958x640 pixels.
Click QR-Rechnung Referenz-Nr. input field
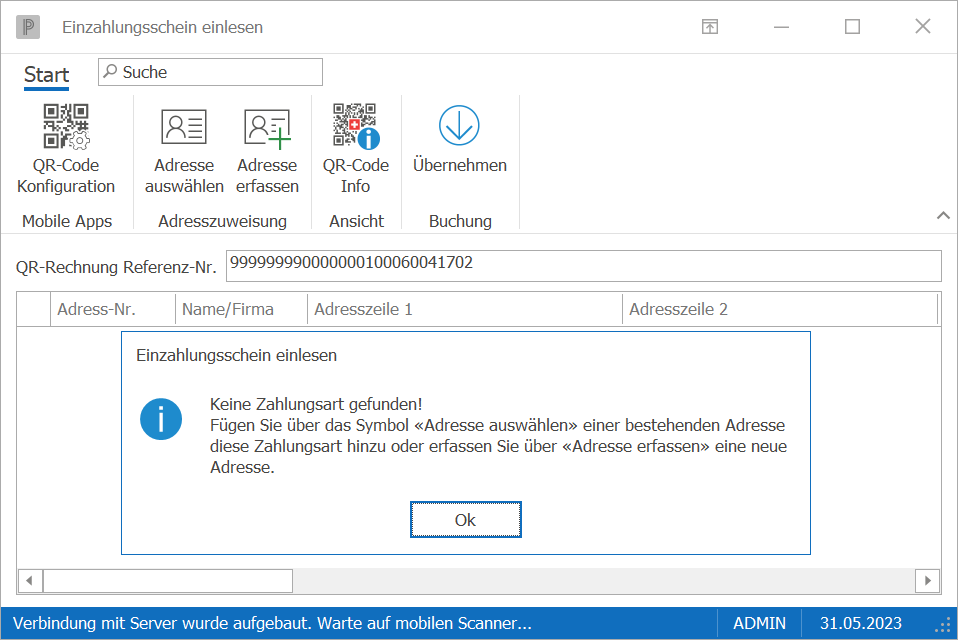[x=583, y=266]
